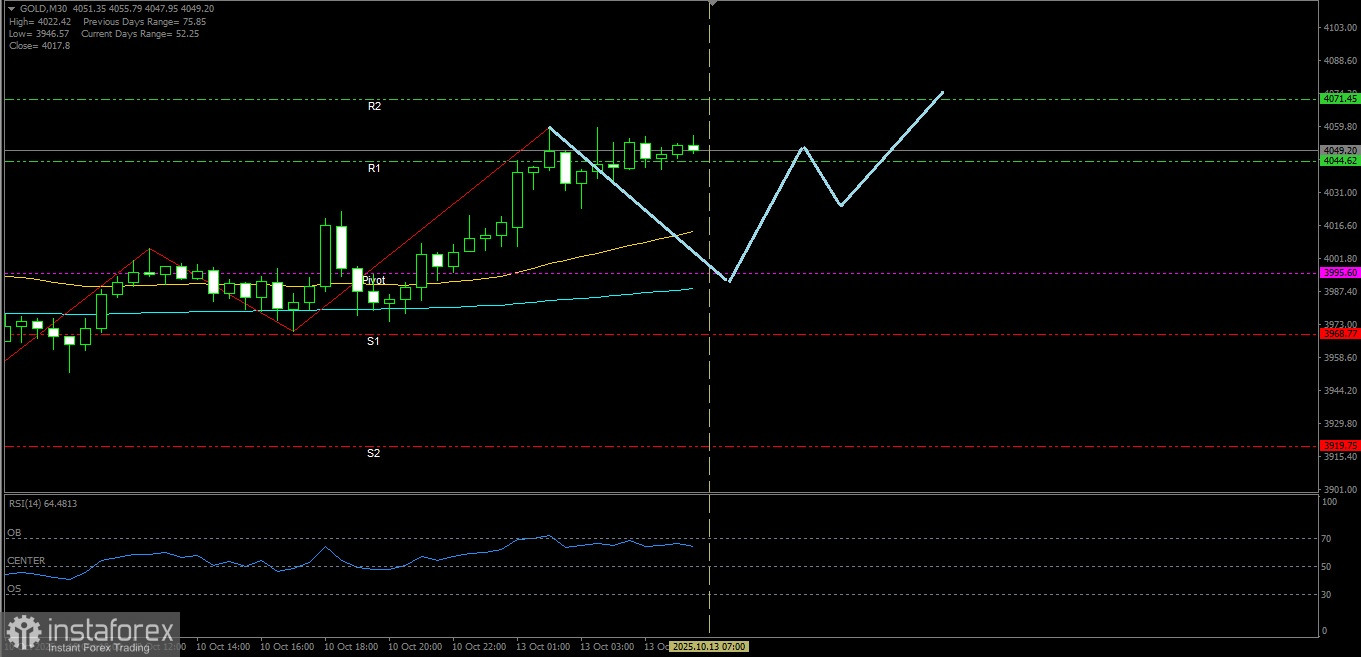This screenshot has width=1361, height=657.
Task: Click the OB overbought label
Action: [x=14, y=533]
